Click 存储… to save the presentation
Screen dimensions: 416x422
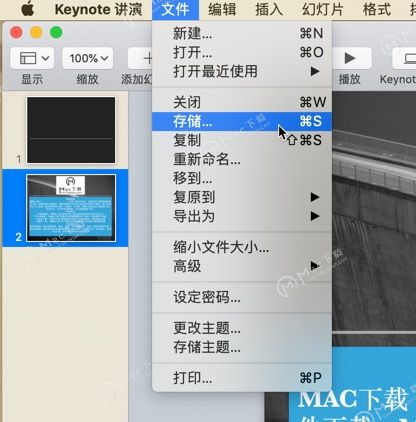(x=242, y=121)
